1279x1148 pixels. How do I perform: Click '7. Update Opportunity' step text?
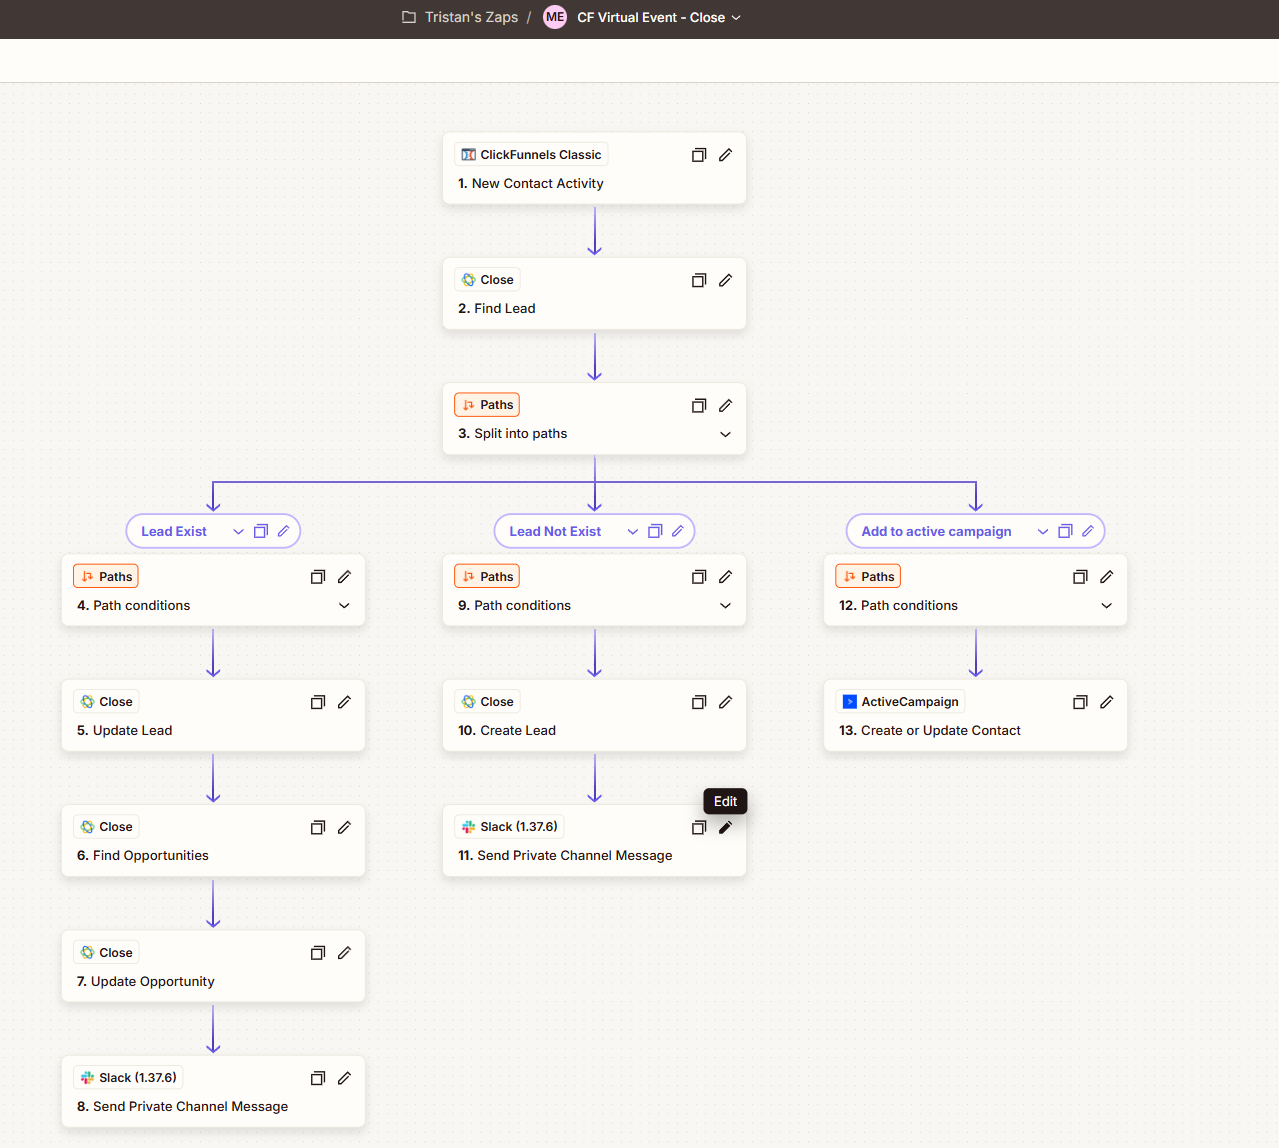click(x=146, y=982)
